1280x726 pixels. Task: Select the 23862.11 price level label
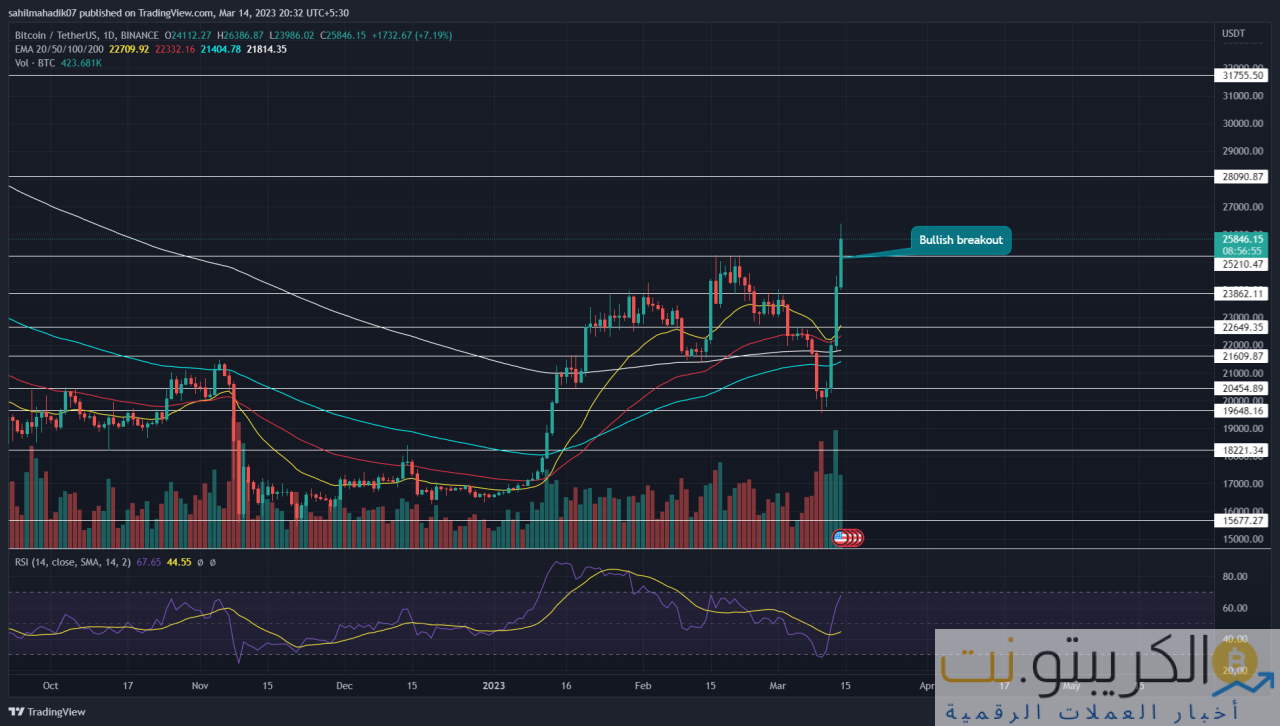pos(1243,294)
